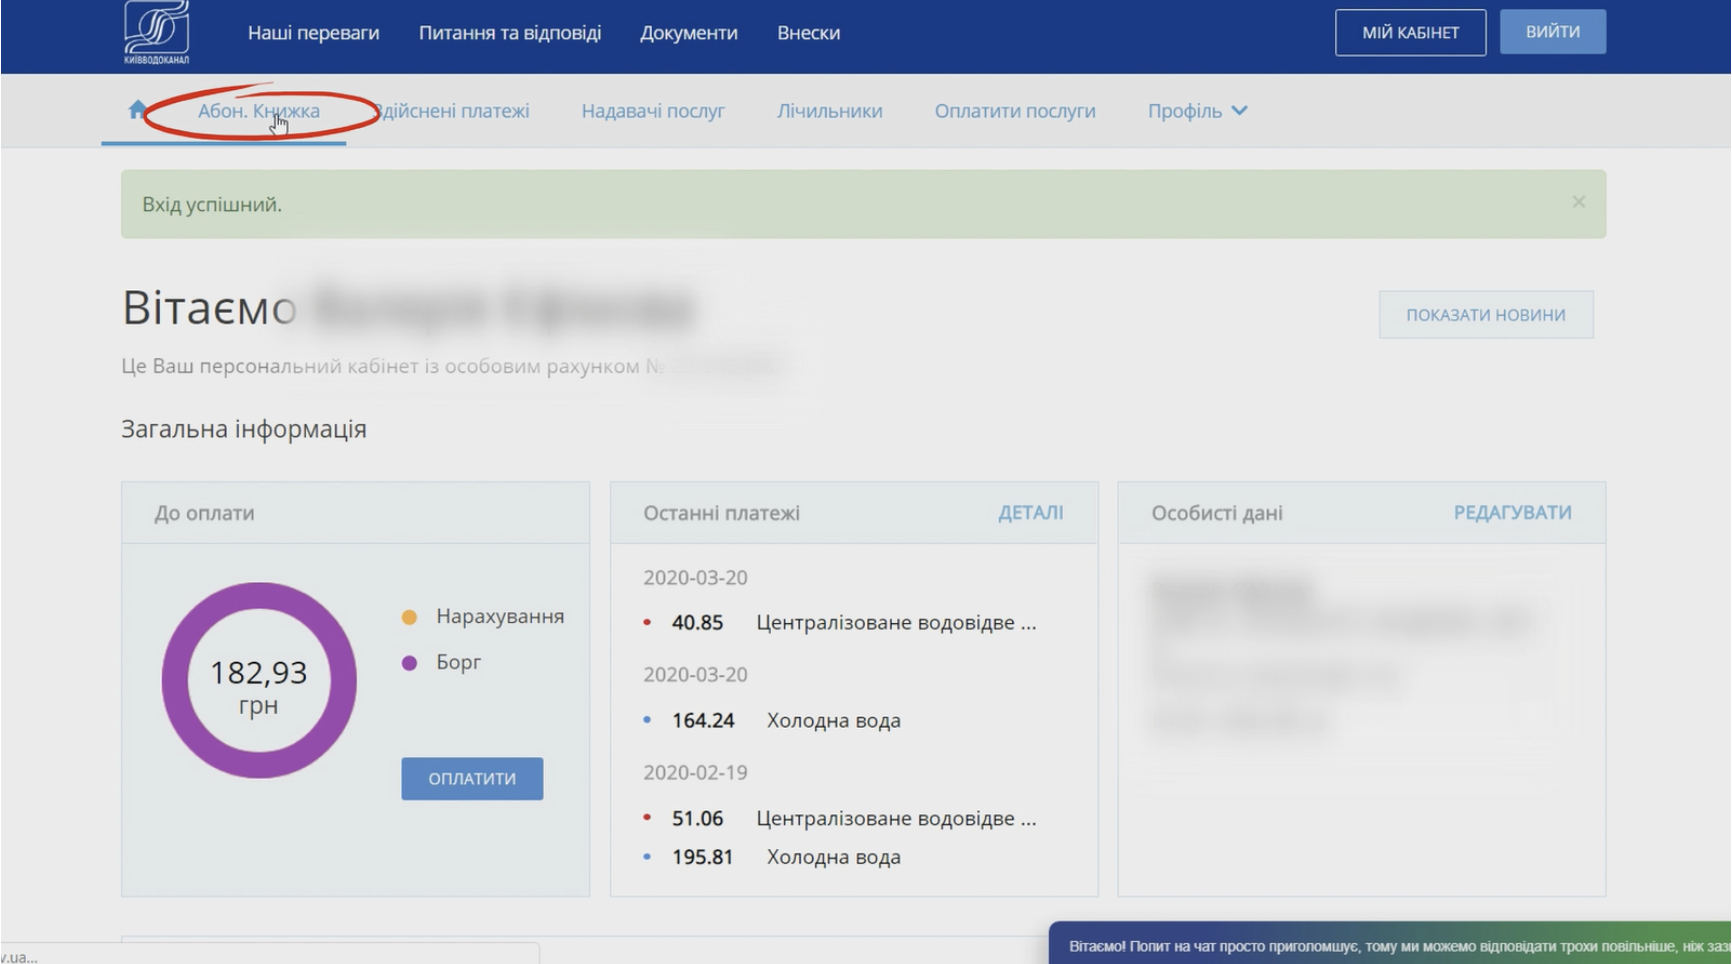Click ПОКАЗАТИ НОВИНИ button
1732x964 pixels.
tap(1486, 315)
